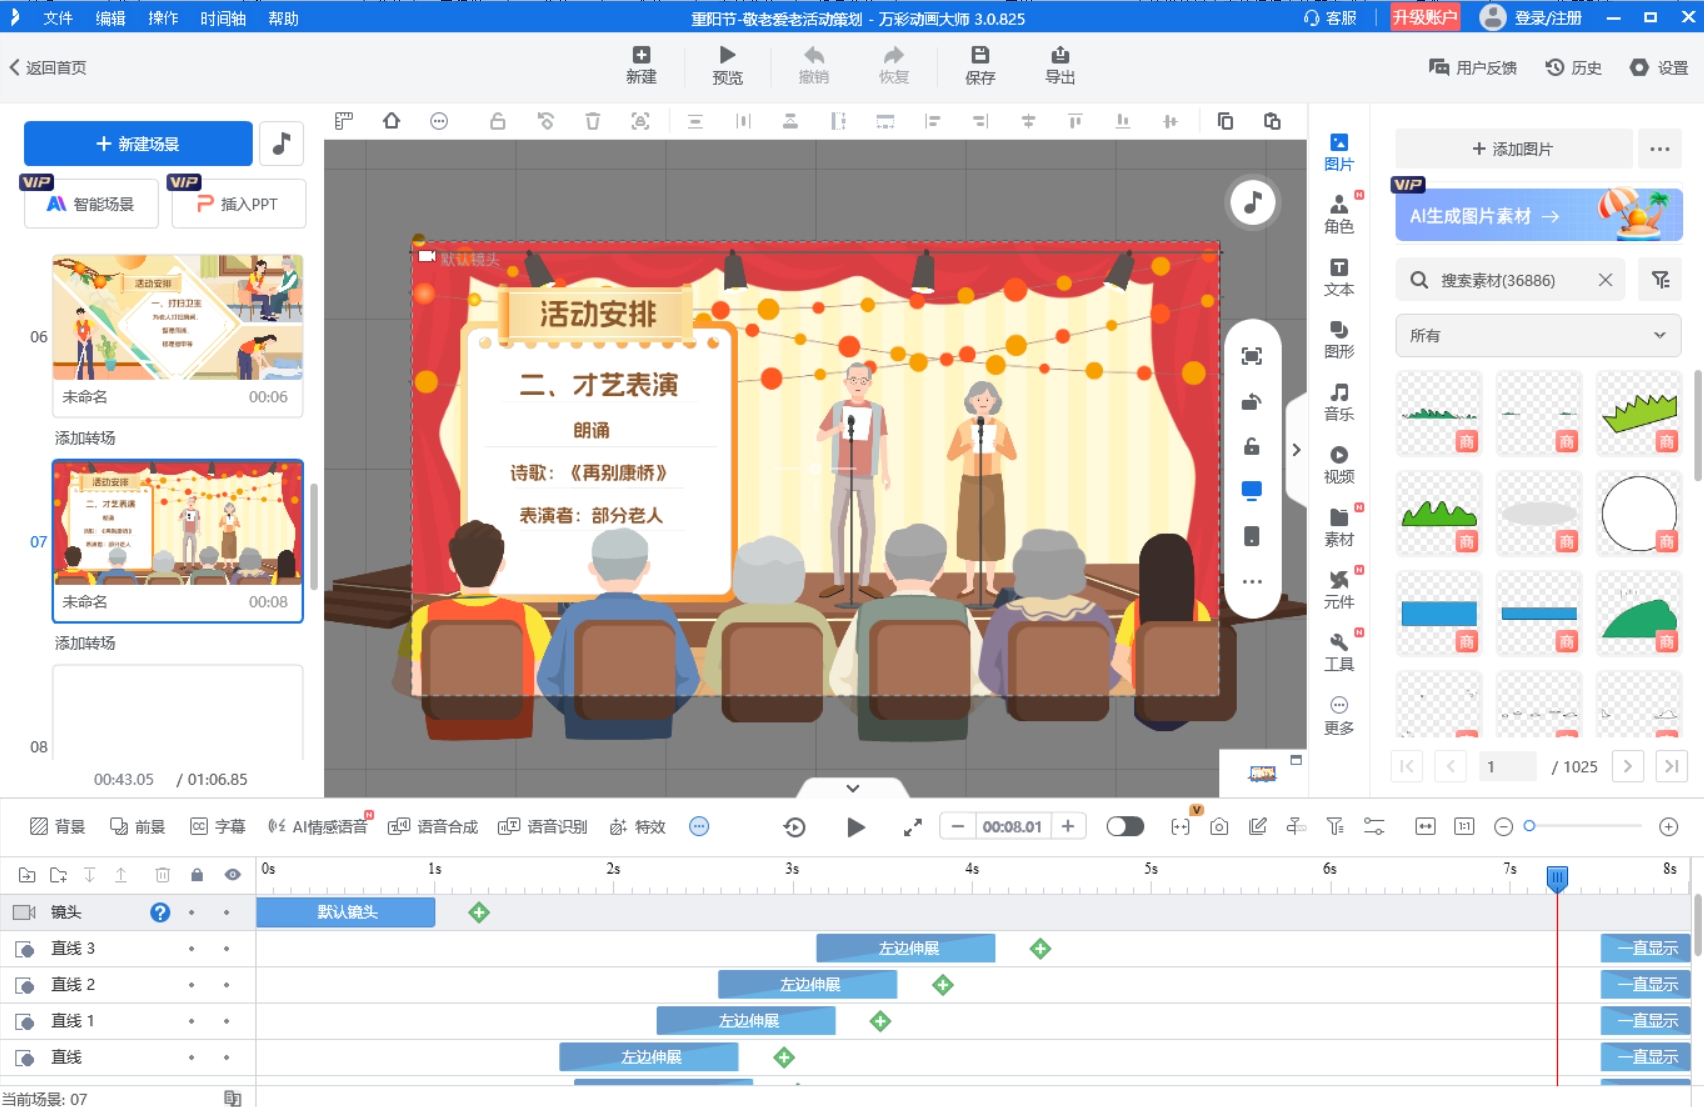Toggle the unlock icon on canvas side panel
Image resolution: width=1704 pixels, height=1107 pixels.
(1251, 446)
